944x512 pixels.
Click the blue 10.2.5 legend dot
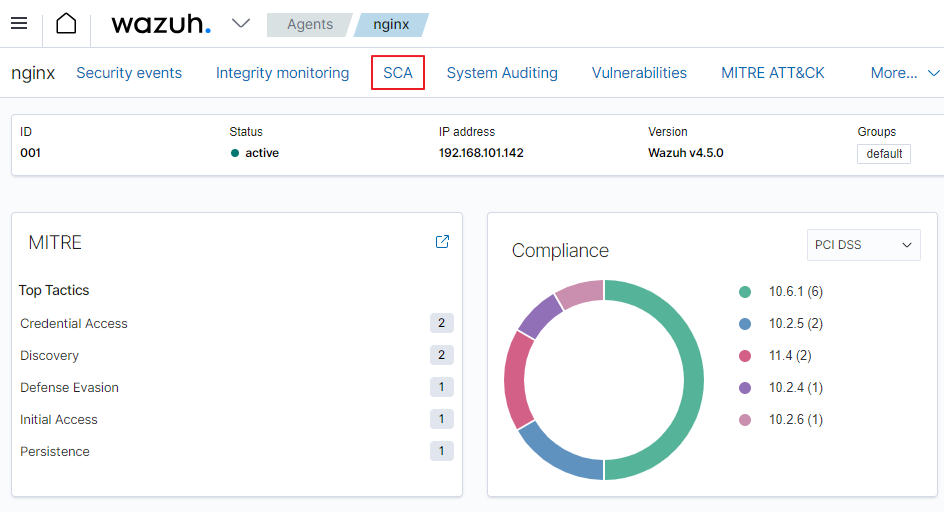745,324
